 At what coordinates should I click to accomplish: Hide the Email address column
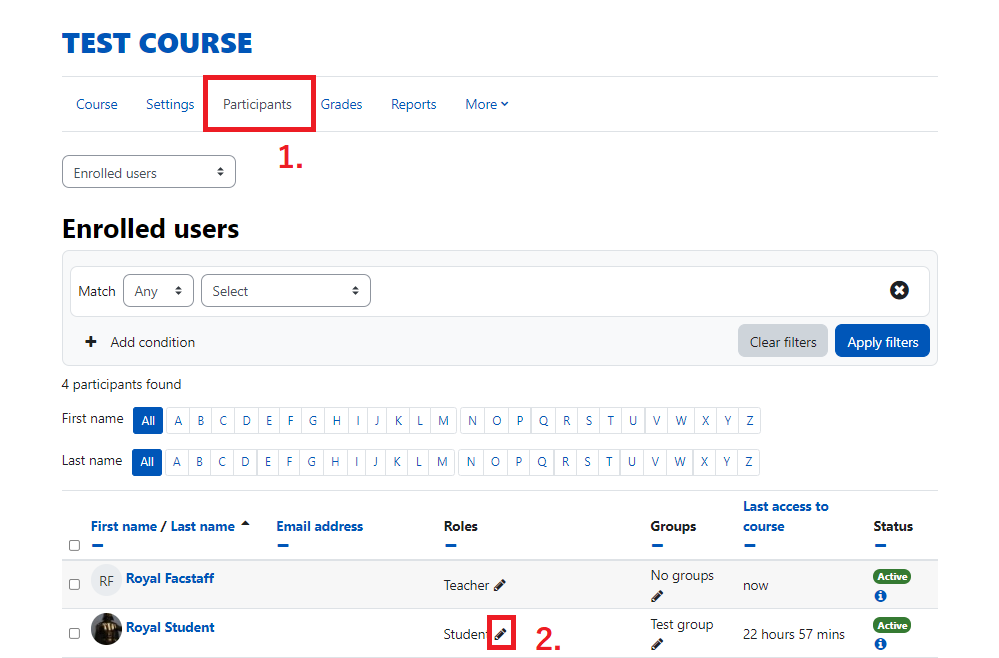(x=283, y=545)
